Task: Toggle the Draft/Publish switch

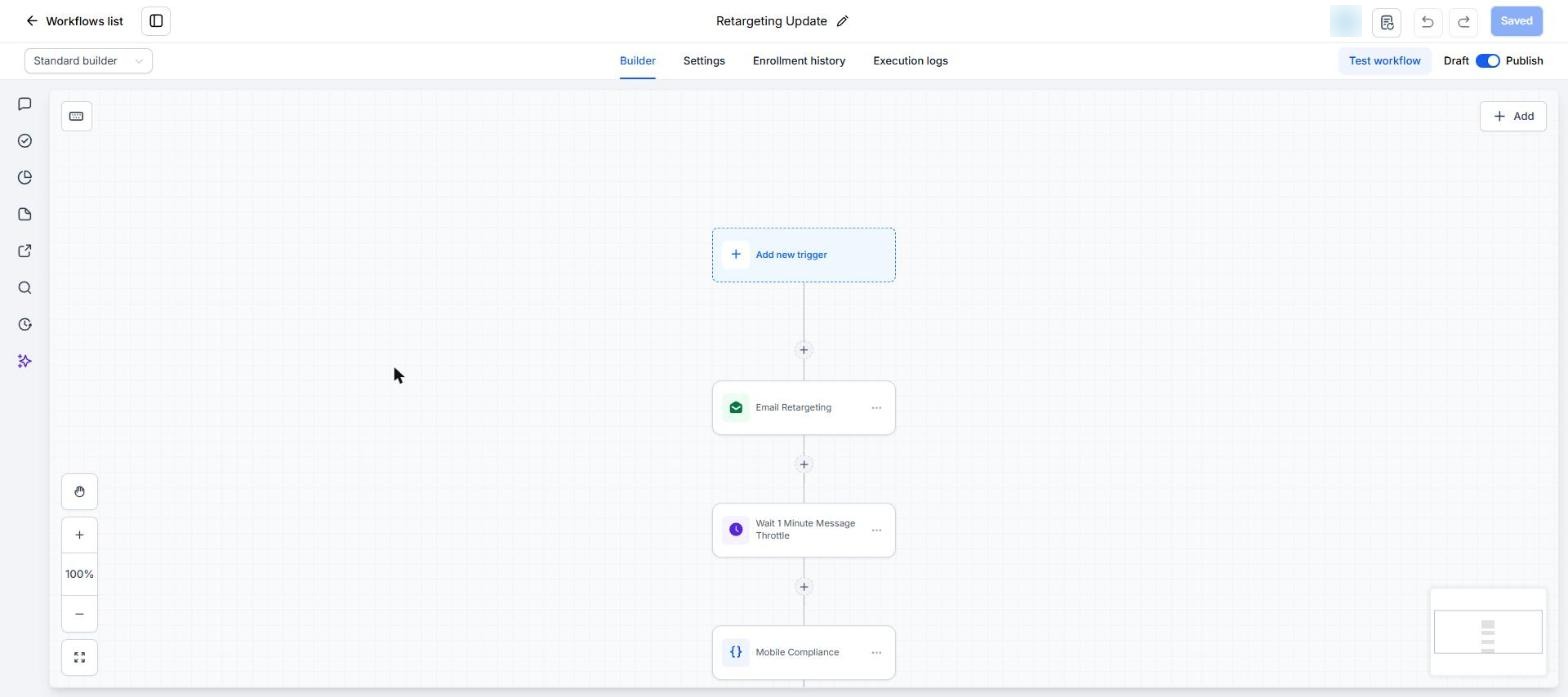Action: (x=1487, y=61)
